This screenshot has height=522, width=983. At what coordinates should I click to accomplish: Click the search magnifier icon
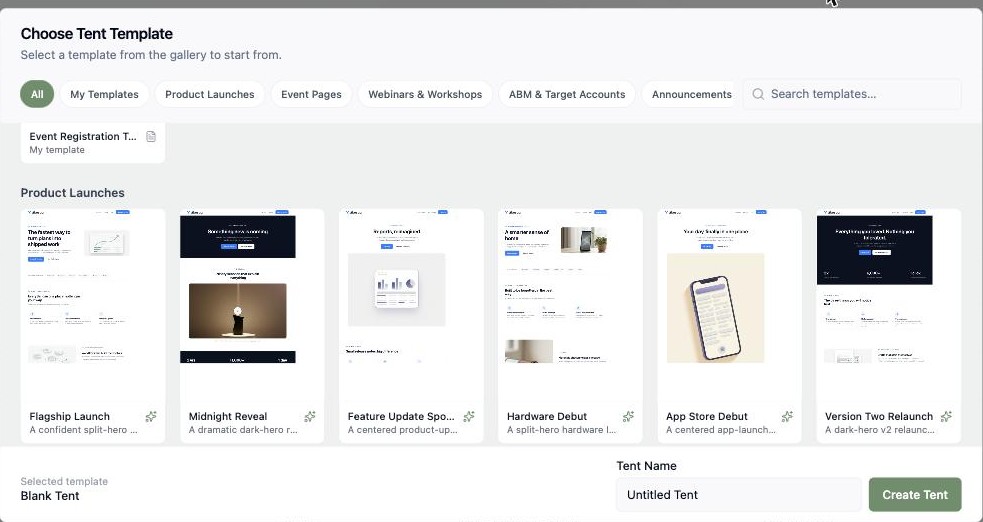(758, 94)
